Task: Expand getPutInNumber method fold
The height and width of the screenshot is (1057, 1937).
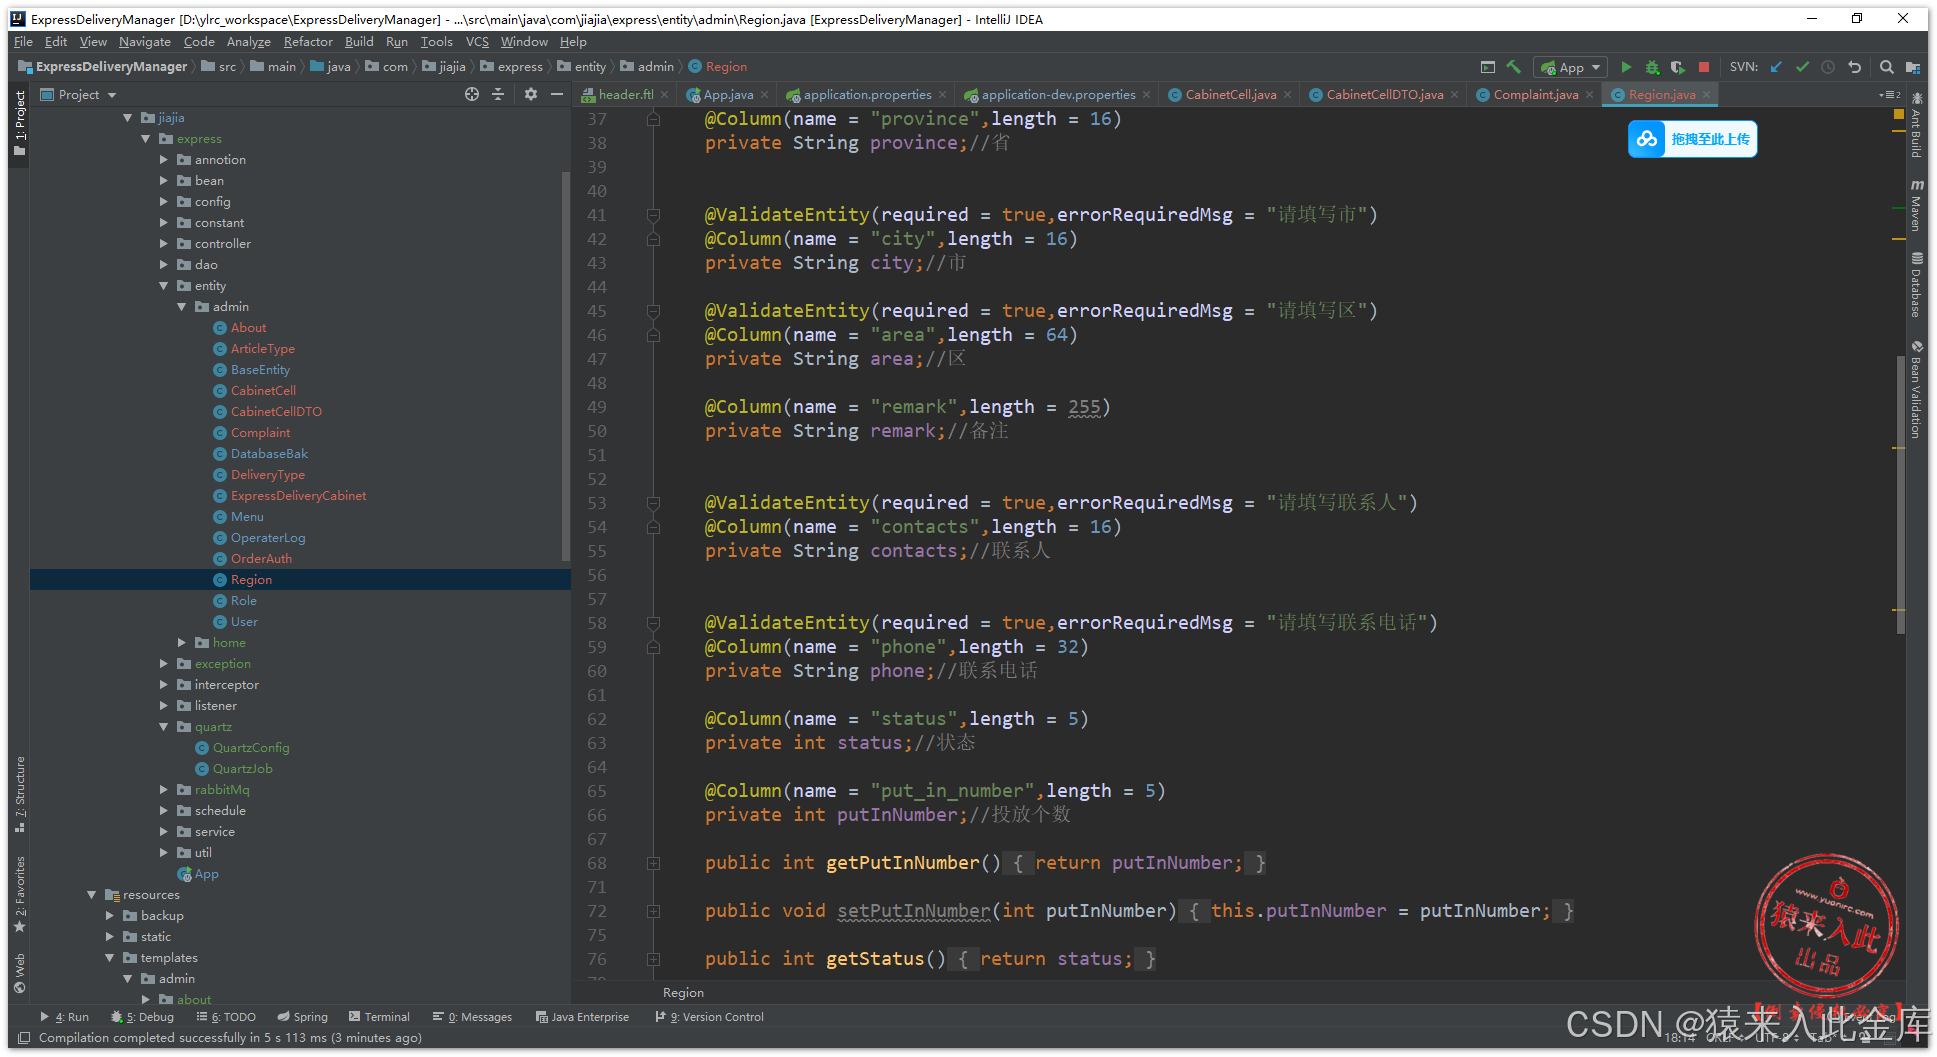Action: coord(653,863)
